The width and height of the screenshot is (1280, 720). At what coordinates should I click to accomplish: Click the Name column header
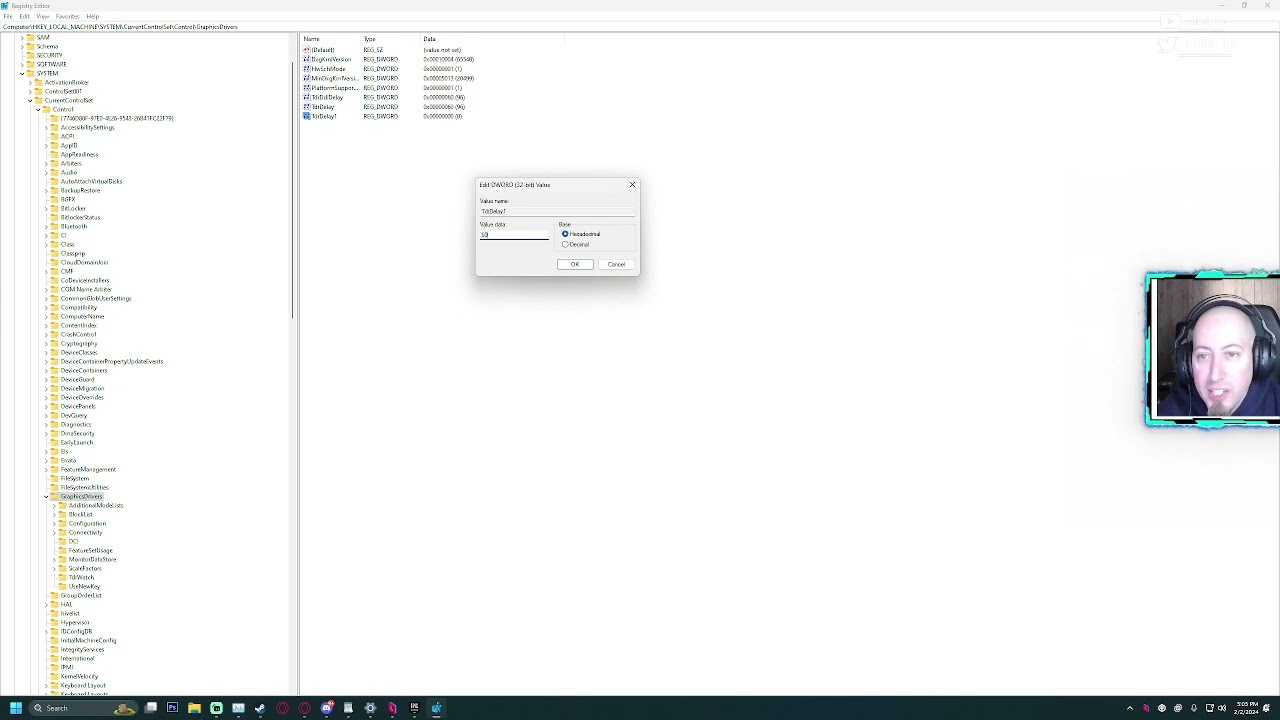coord(330,39)
